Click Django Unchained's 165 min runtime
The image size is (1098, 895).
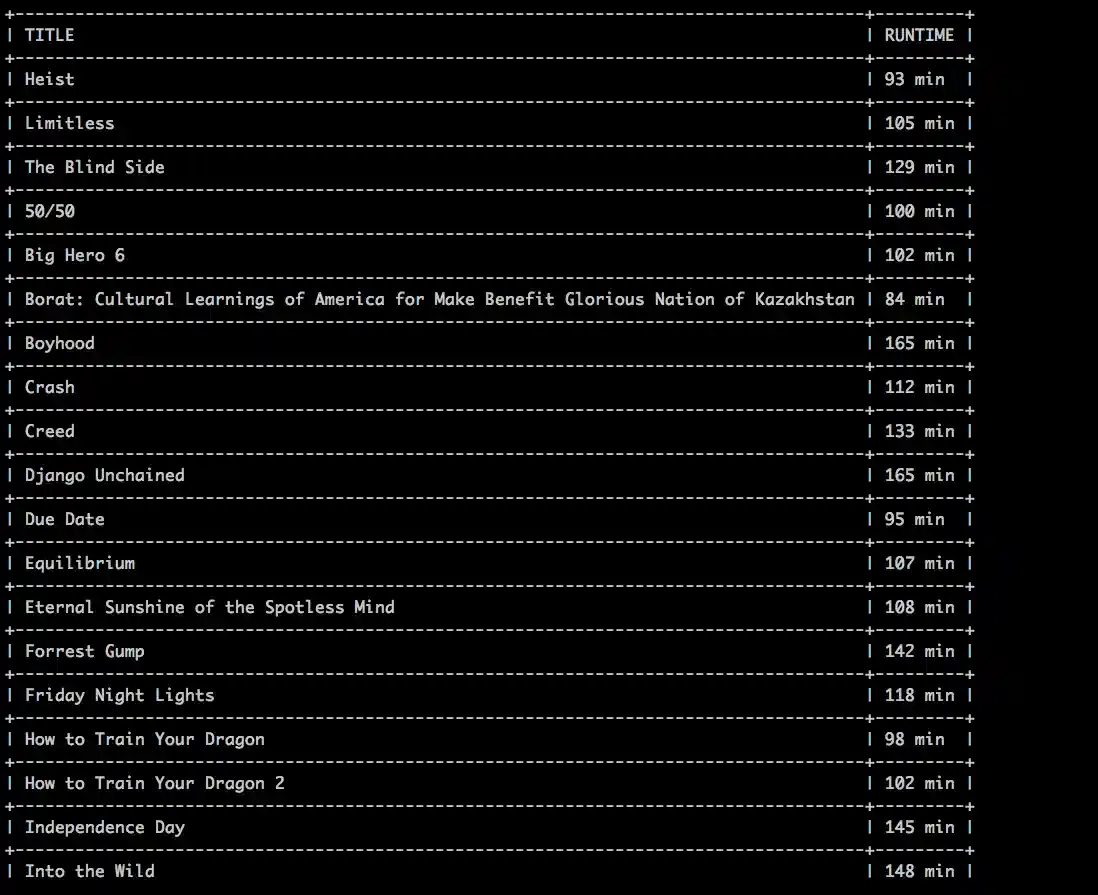[919, 476]
